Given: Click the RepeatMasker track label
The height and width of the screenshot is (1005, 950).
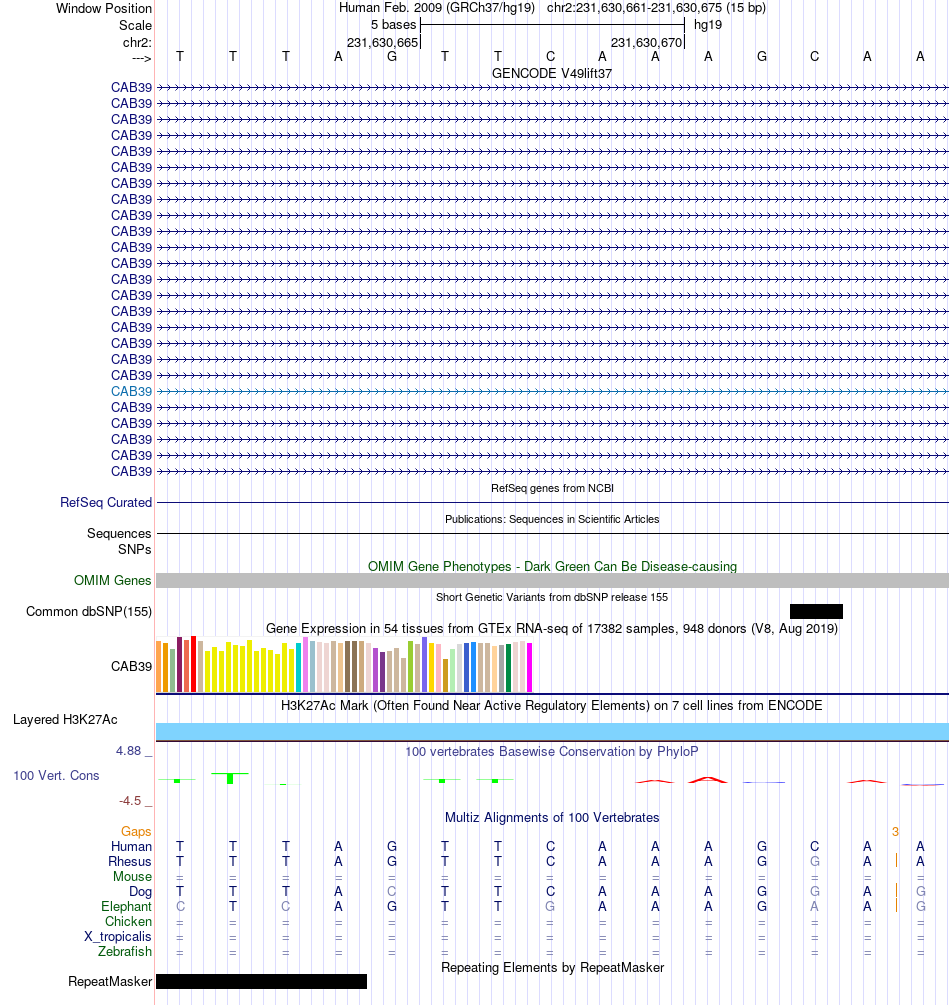Looking at the screenshot, I should point(110,981).
